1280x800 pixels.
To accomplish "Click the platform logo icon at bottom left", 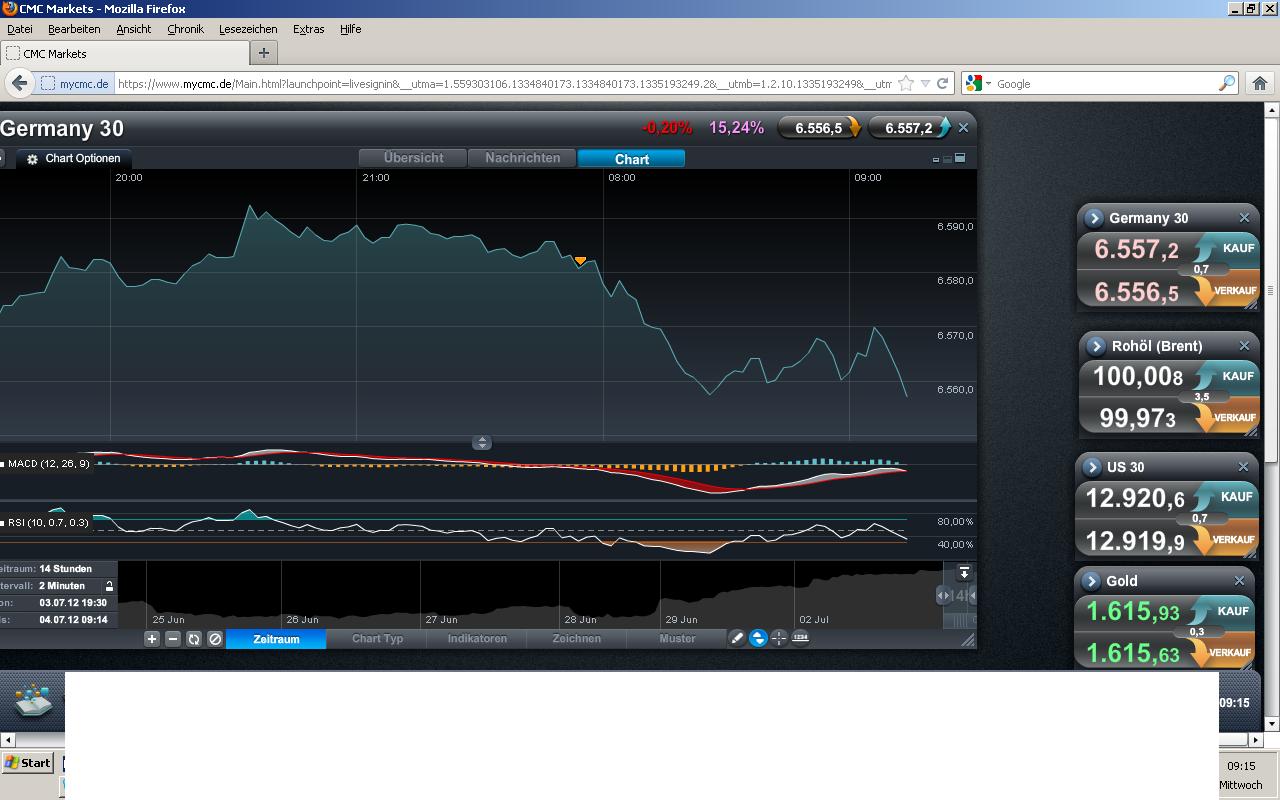I will coord(33,699).
